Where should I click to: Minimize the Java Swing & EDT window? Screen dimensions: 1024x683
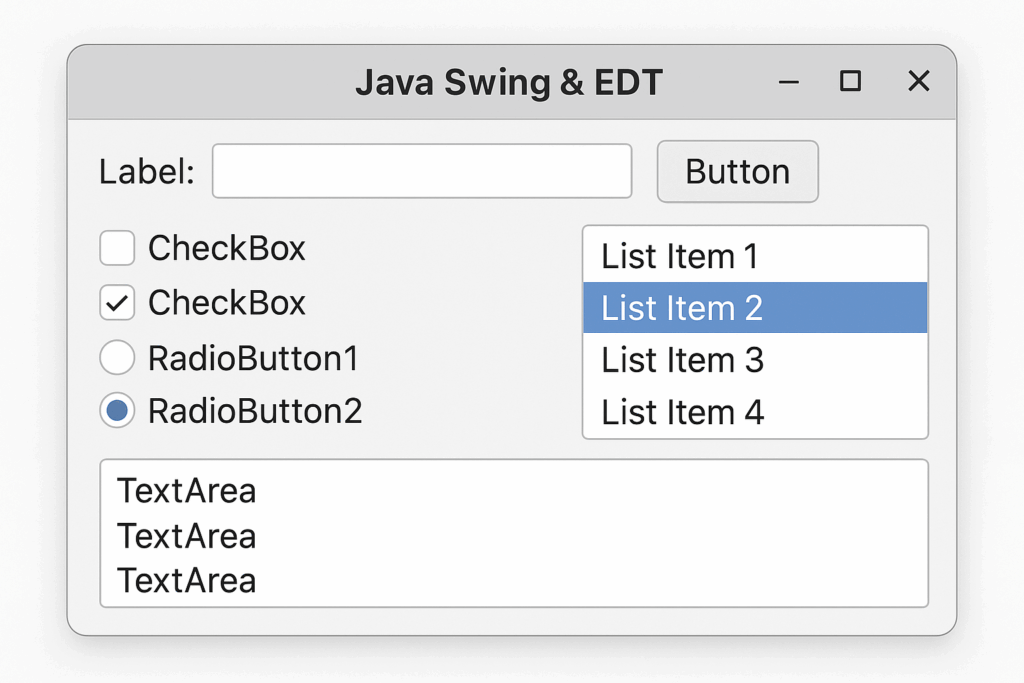coord(789,82)
